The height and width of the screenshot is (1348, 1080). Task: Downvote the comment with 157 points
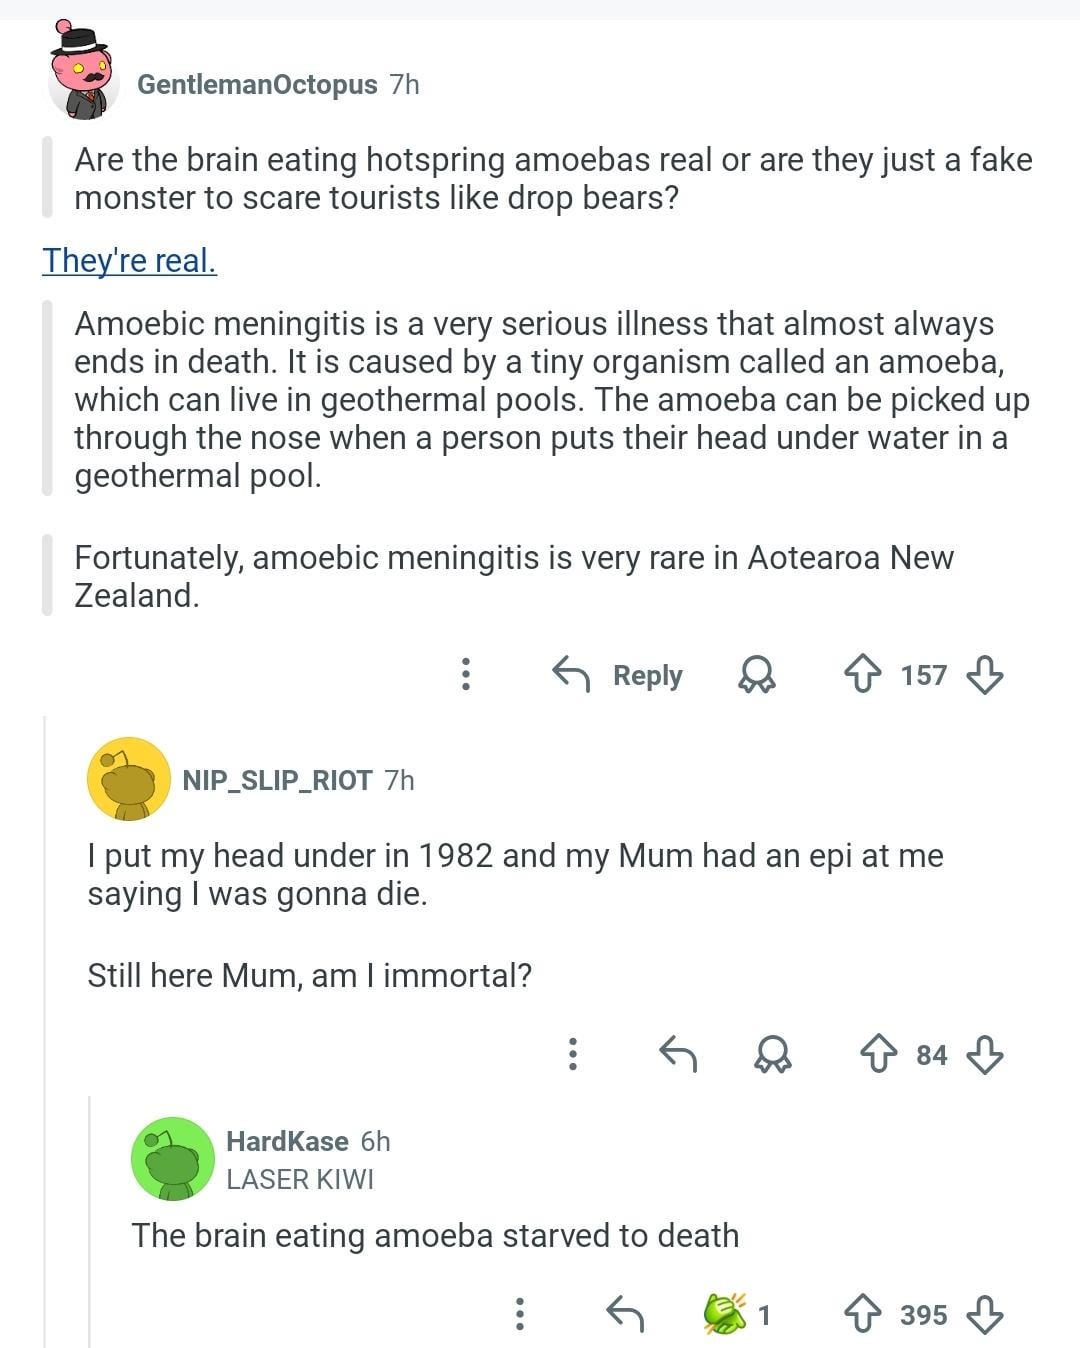985,675
